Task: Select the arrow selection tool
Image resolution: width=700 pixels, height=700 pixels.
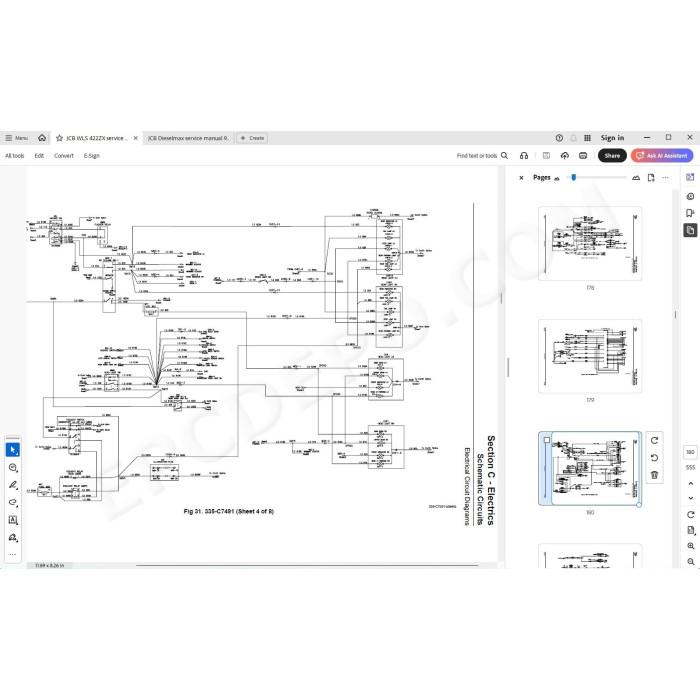Action: 12,450
